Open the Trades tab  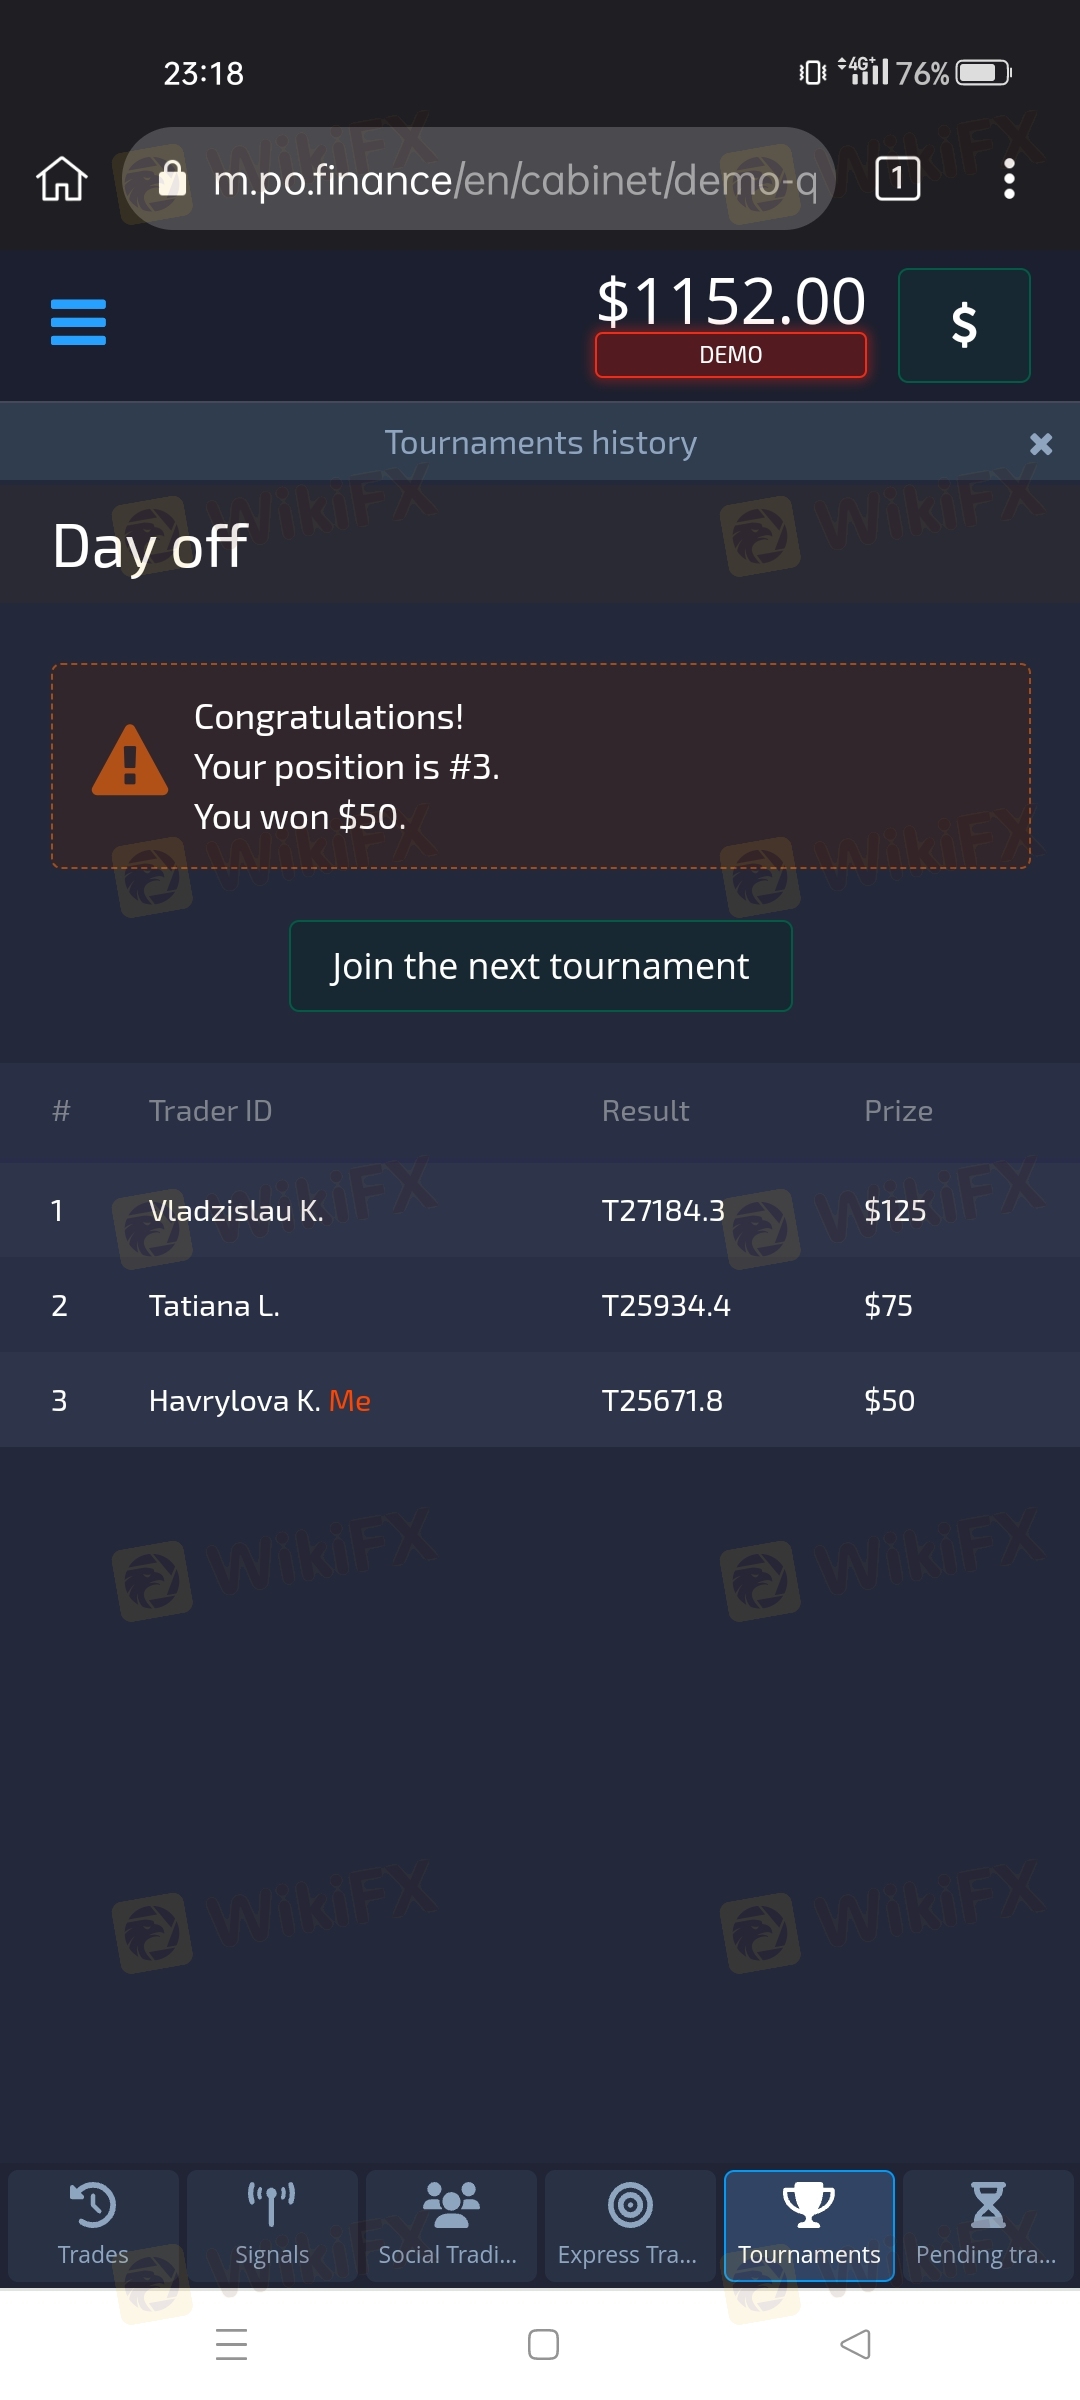93,2225
